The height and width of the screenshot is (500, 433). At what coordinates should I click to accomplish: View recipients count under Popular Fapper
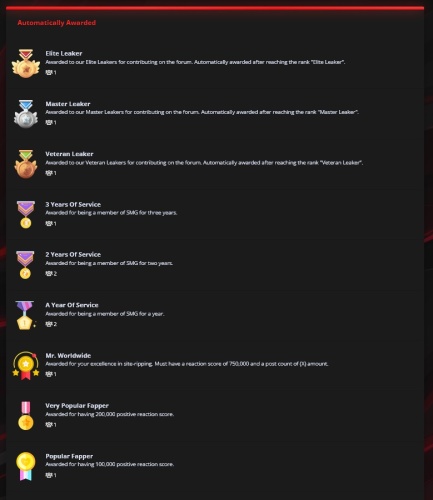51,475
